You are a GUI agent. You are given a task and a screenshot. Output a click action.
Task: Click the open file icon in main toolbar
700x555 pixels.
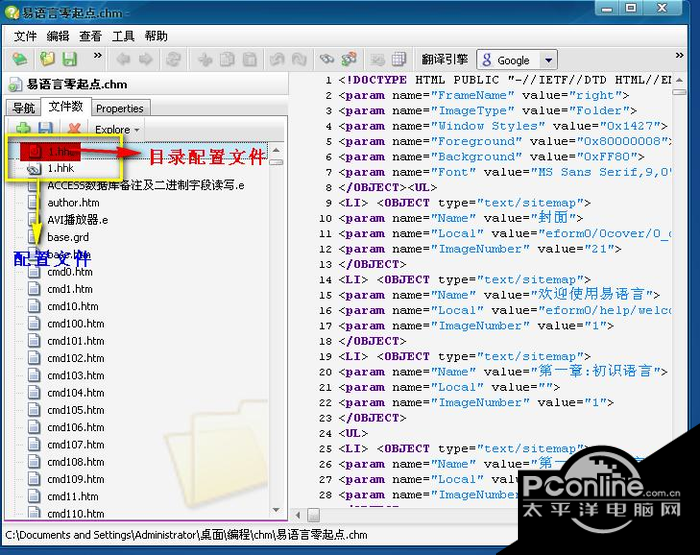47,60
